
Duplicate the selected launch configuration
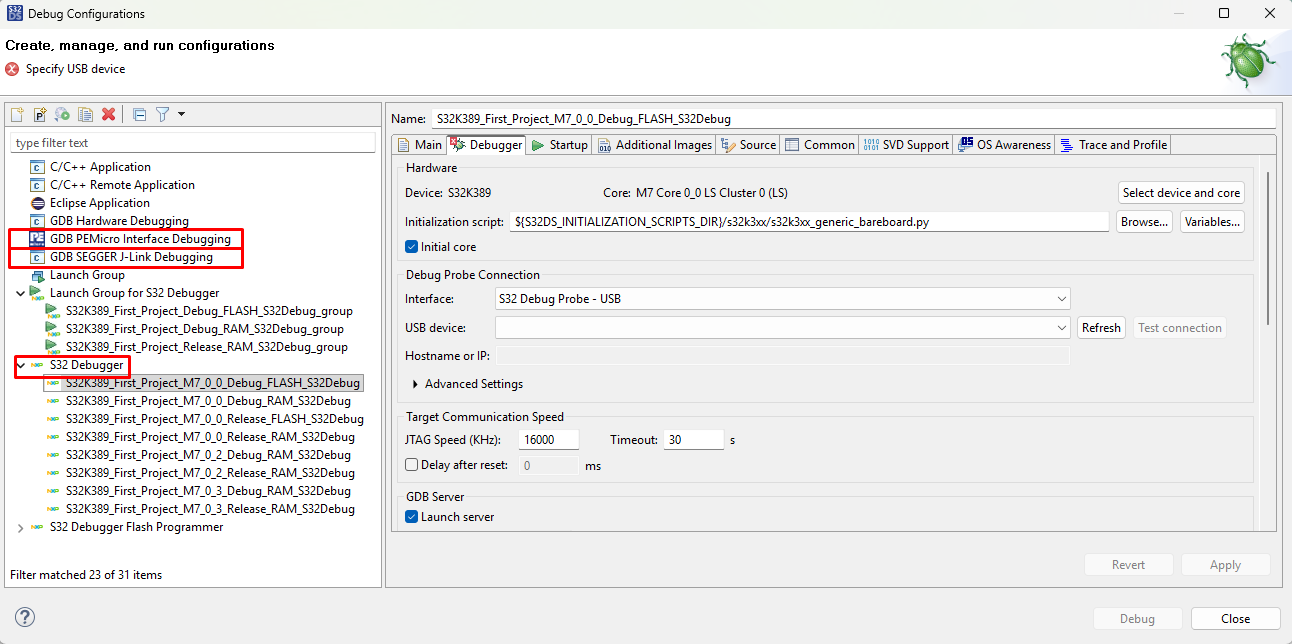click(84, 114)
